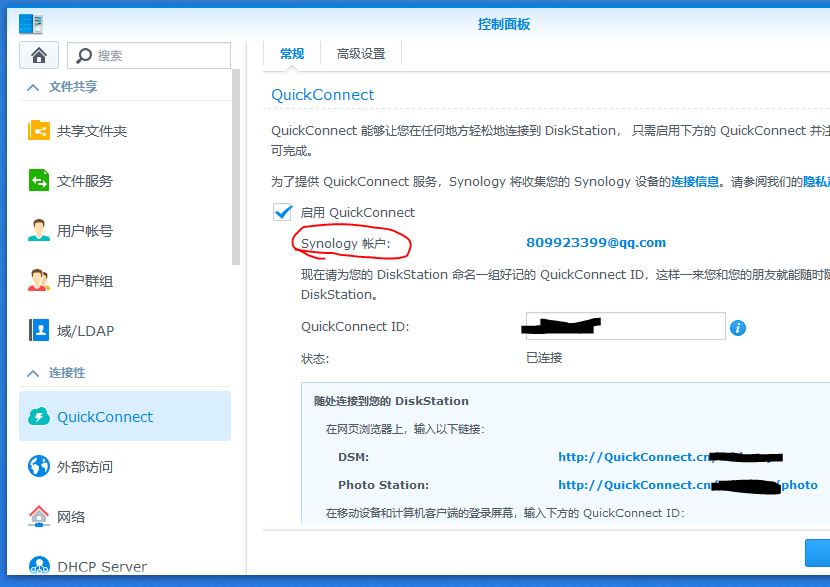Open User accounts icon
The width and height of the screenshot is (830, 587).
[39, 230]
